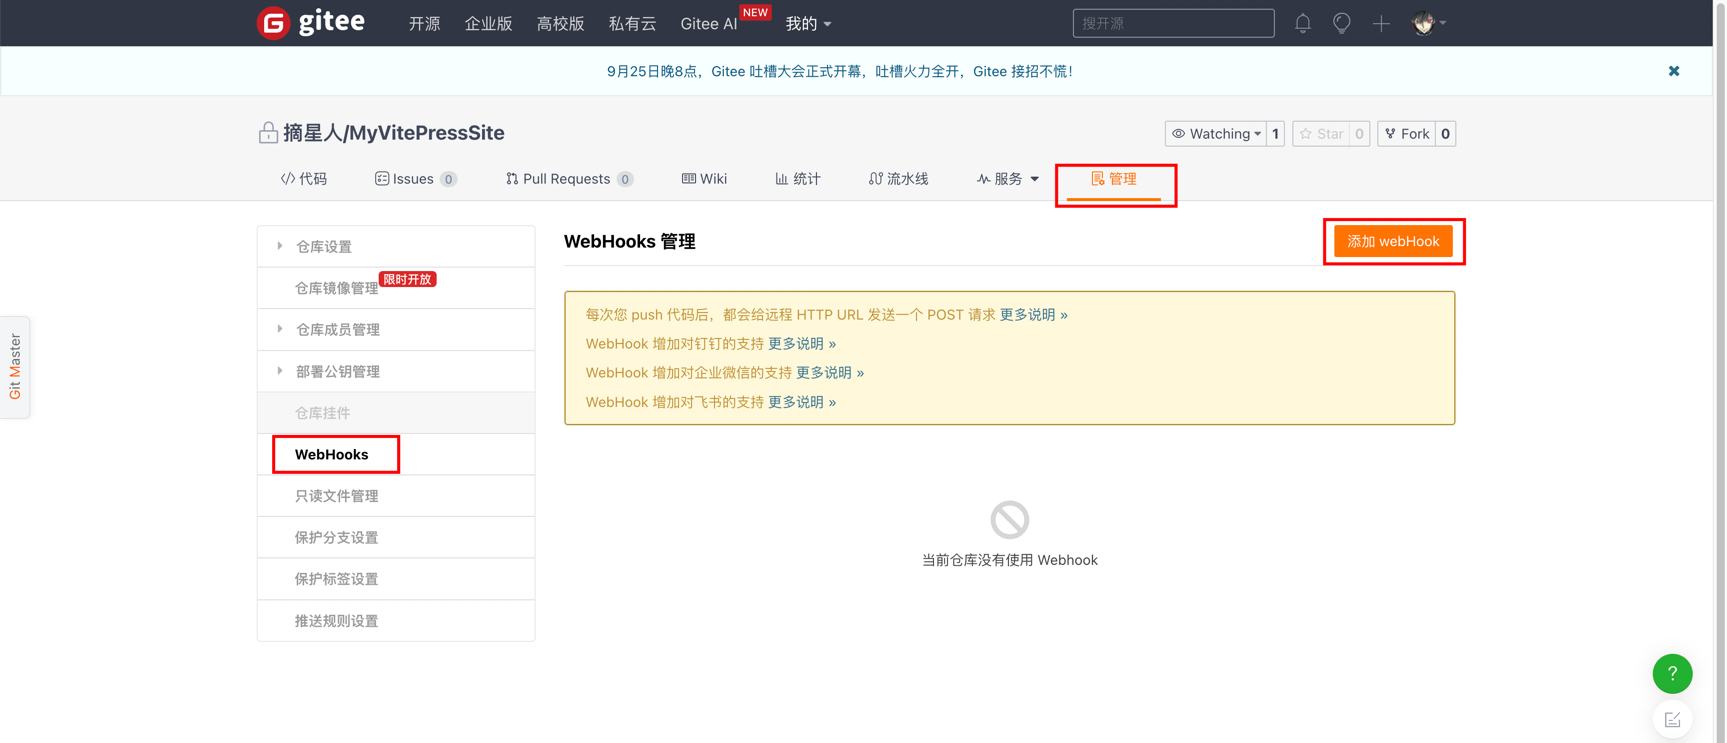Open the Watching dropdown
The width and height of the screenshot is (1727, 743).
click(x=1216, y=134)
